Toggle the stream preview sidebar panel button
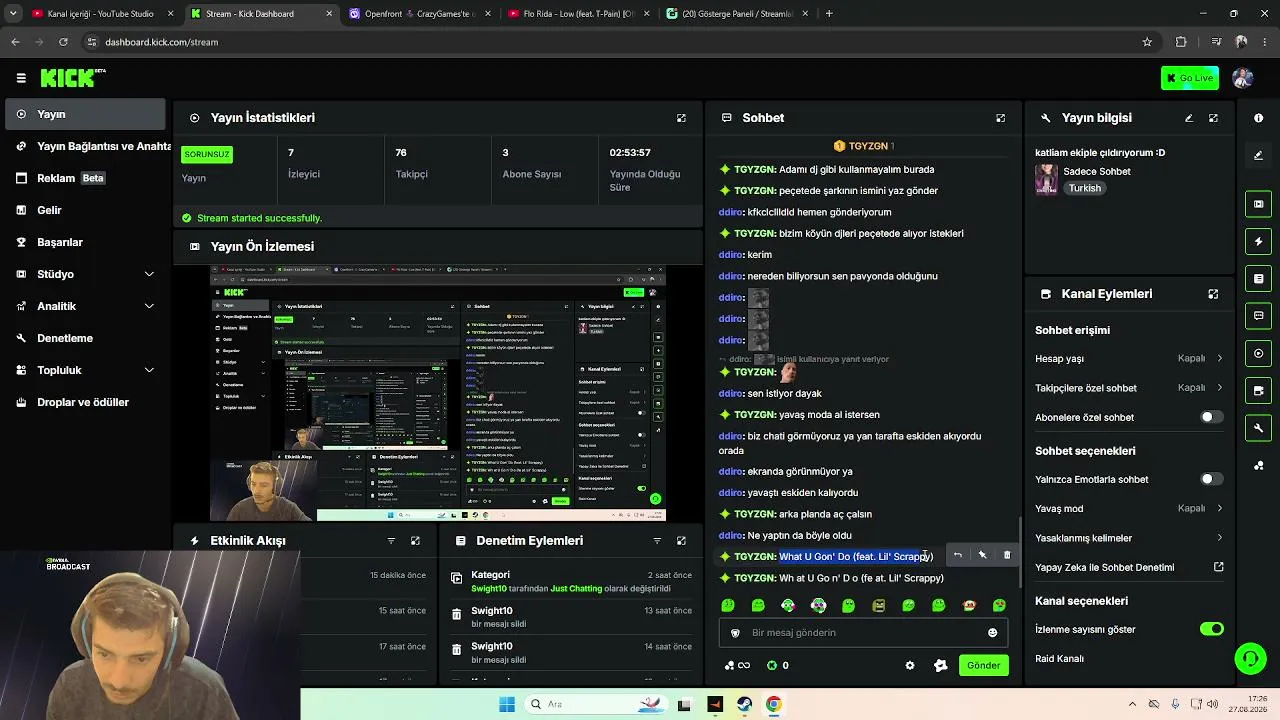Image resolution: width=1280 pixels, height=720 pixels. coord(1258,204)
